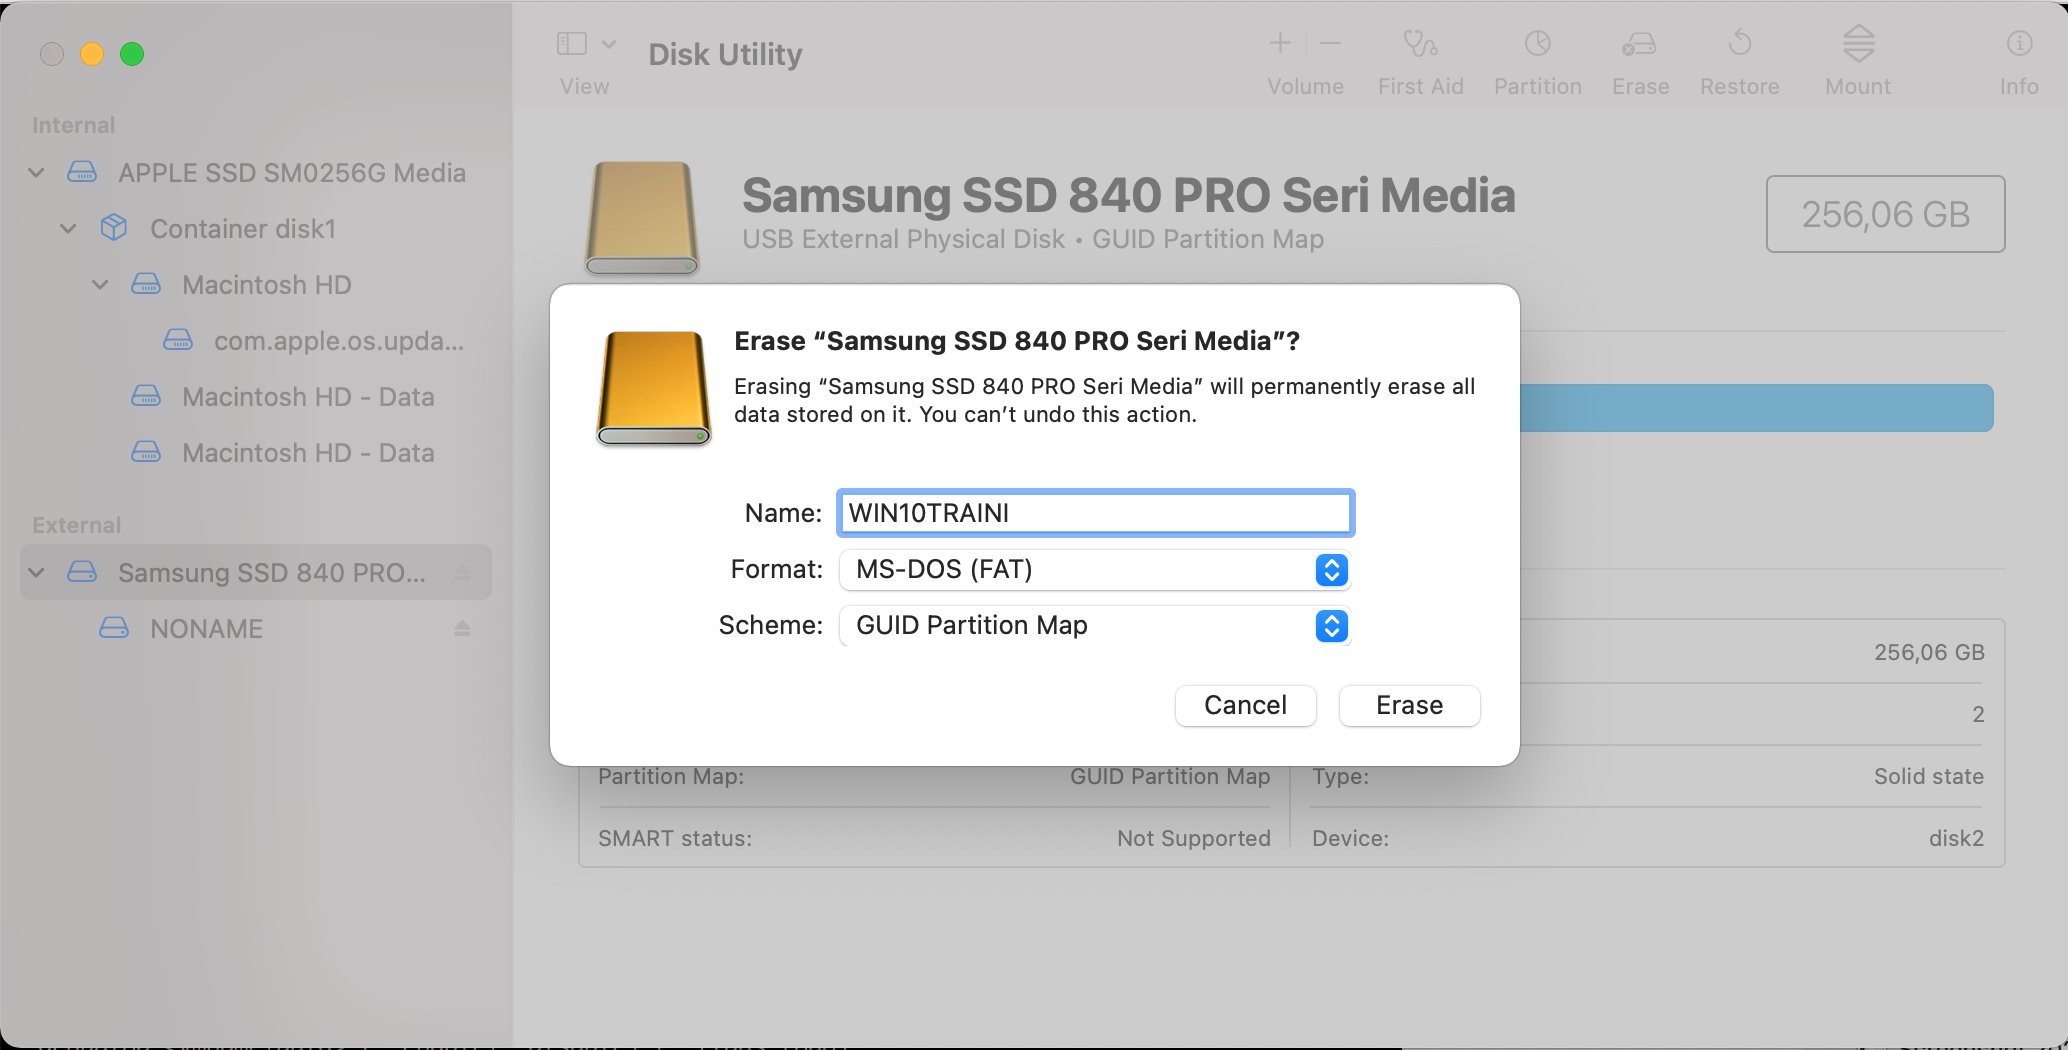Click the Macintosh HD drive icon in sidebar
Screen dimensions: 2068x1050
coord(146,284)
